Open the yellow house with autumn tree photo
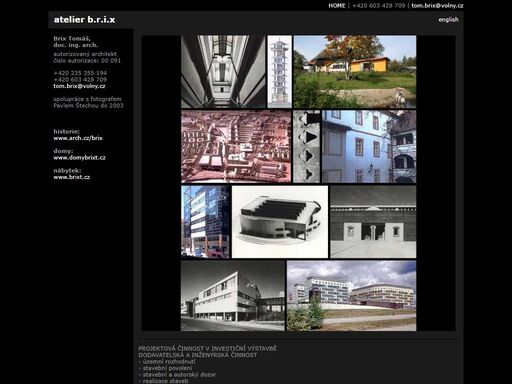 (355, 72)
